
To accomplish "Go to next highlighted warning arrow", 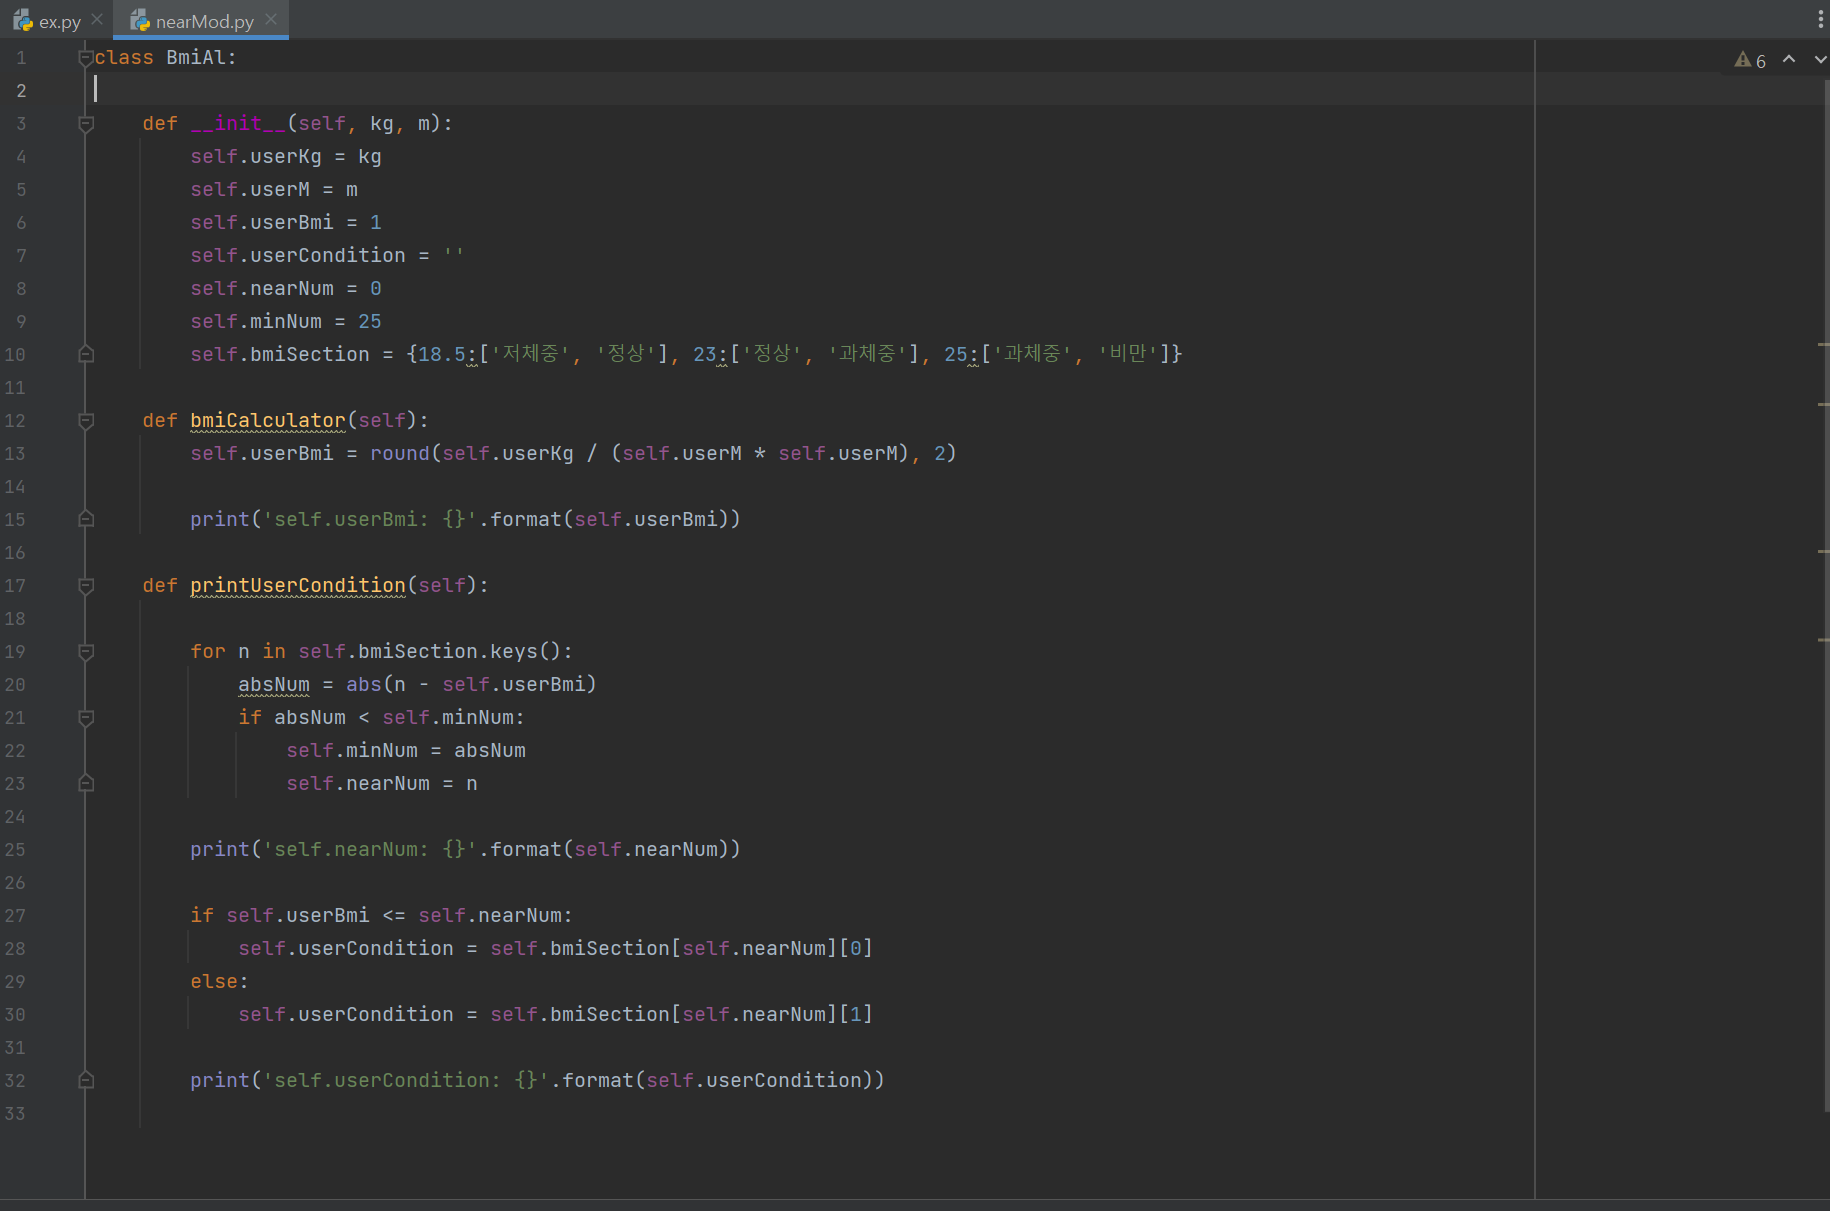I will [x=1820, y=59].
